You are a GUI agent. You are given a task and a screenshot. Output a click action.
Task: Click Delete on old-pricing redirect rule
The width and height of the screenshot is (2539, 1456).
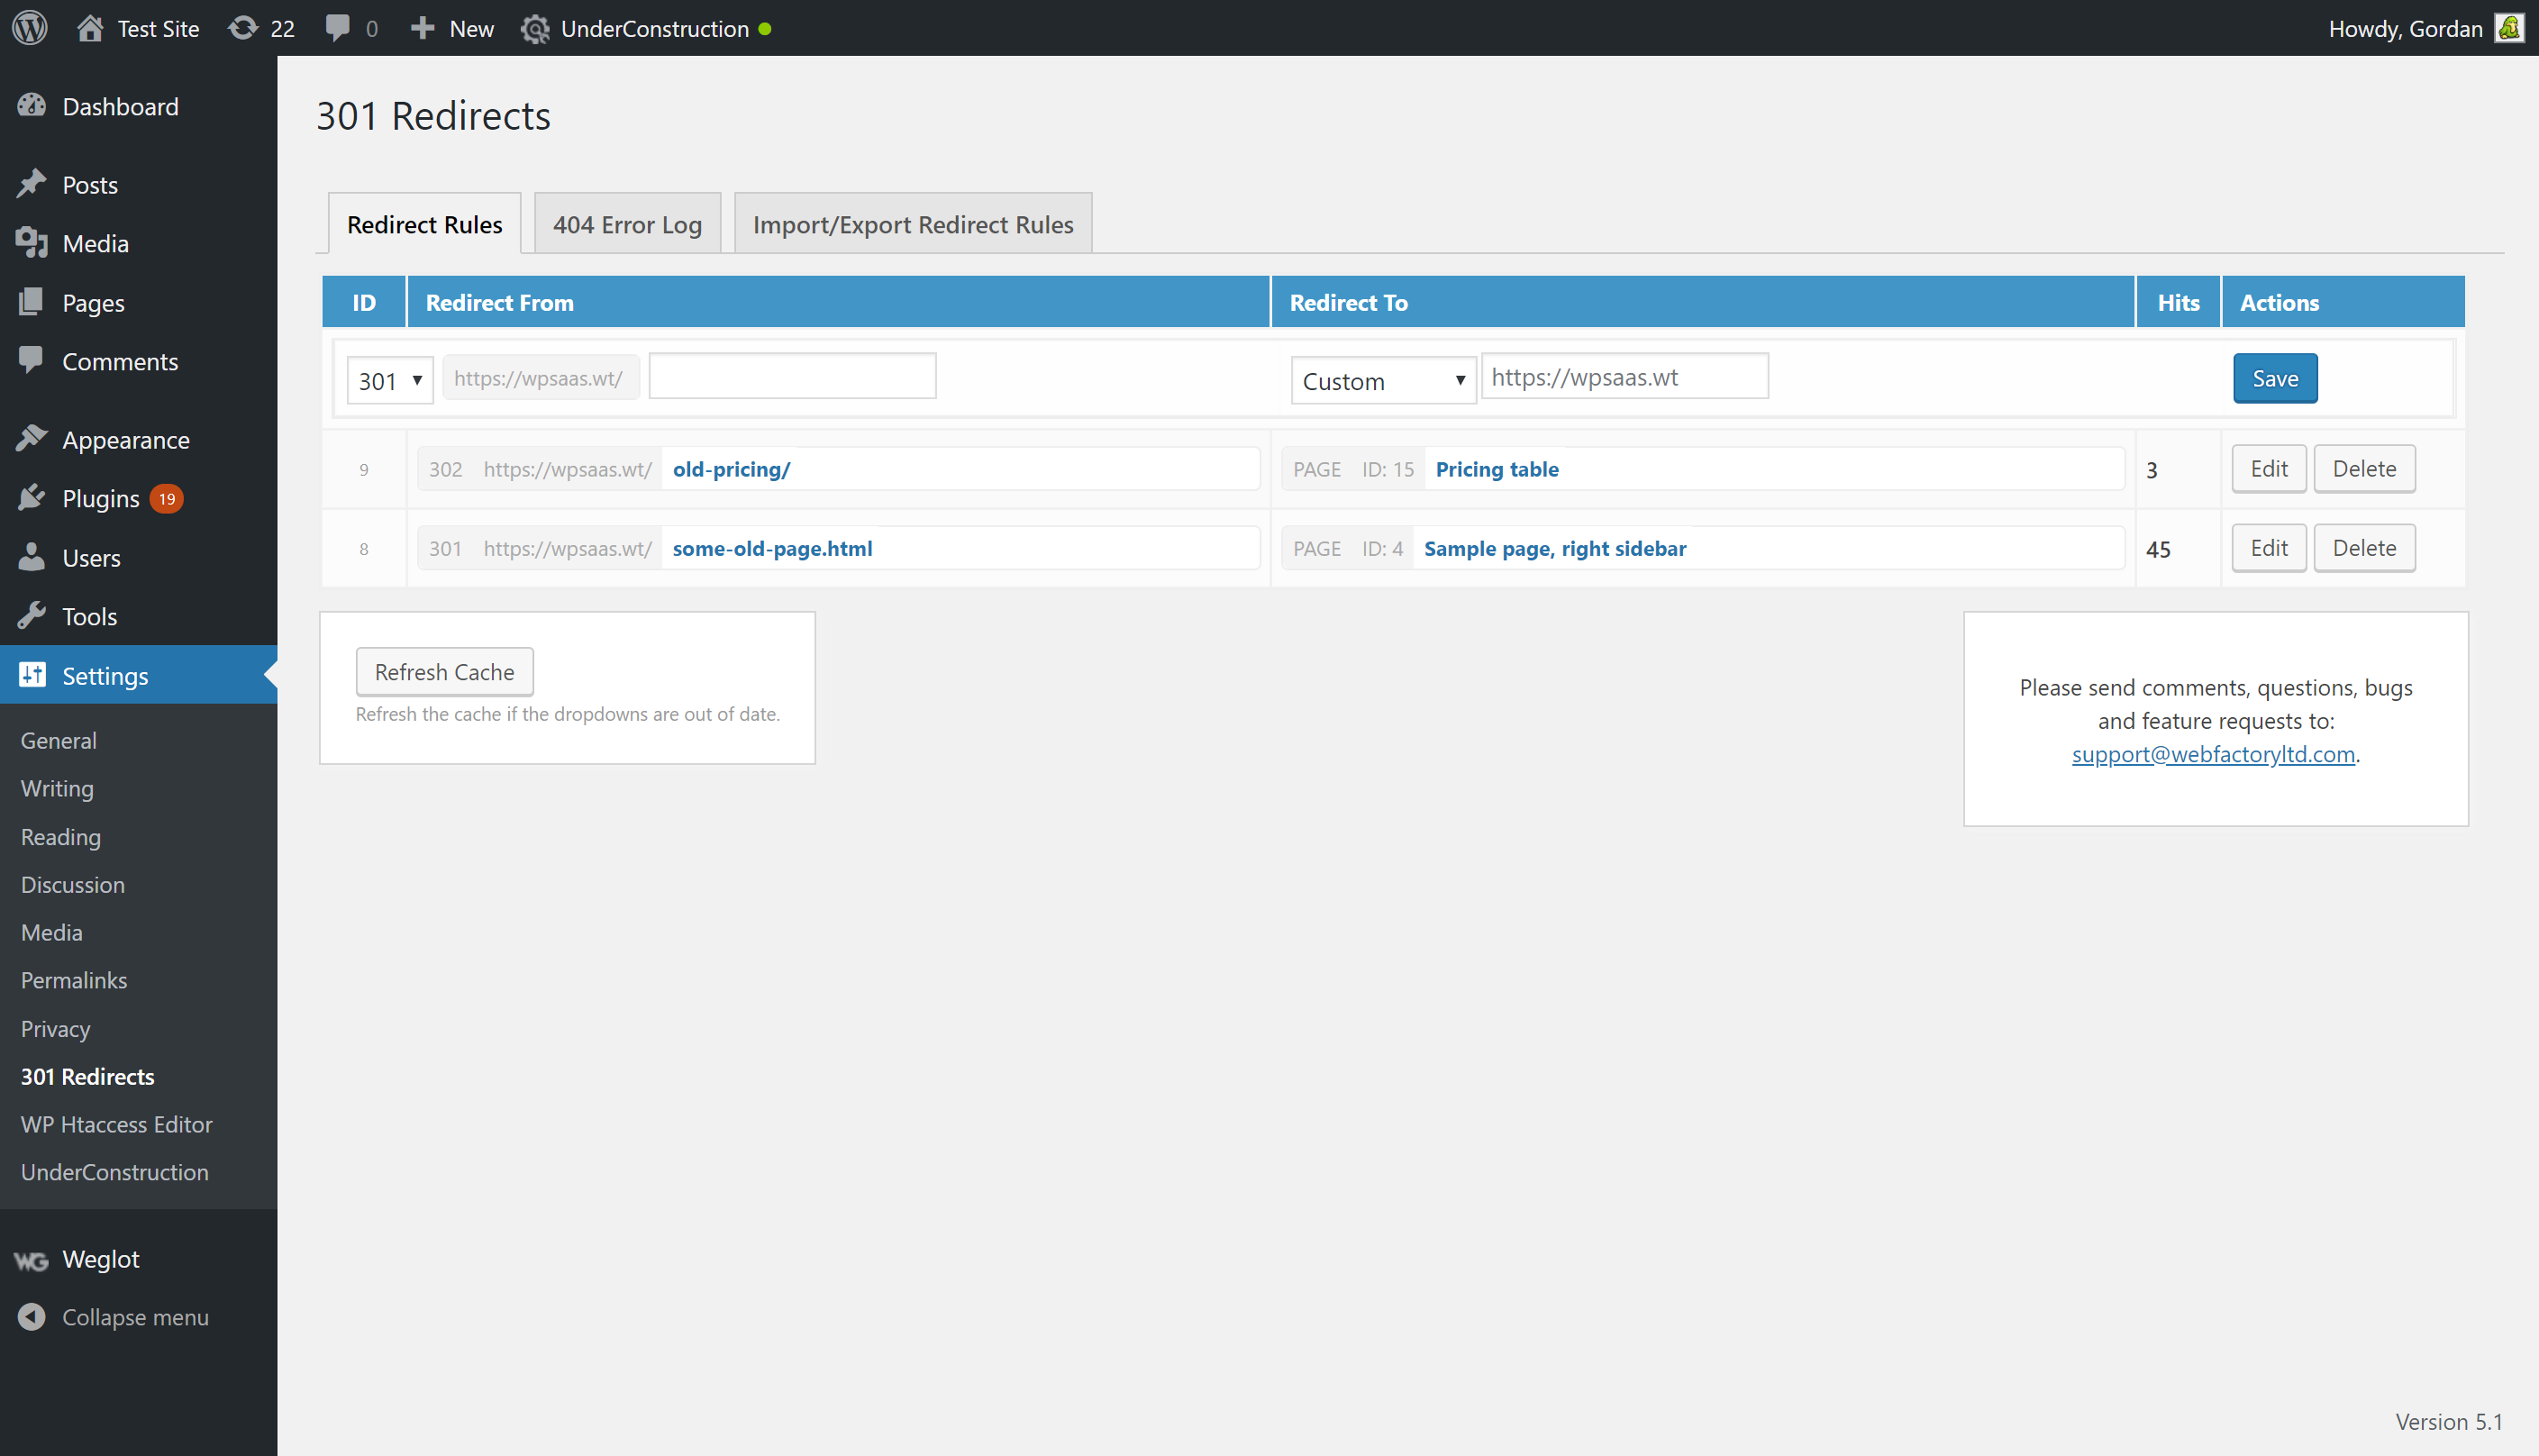2363,468
